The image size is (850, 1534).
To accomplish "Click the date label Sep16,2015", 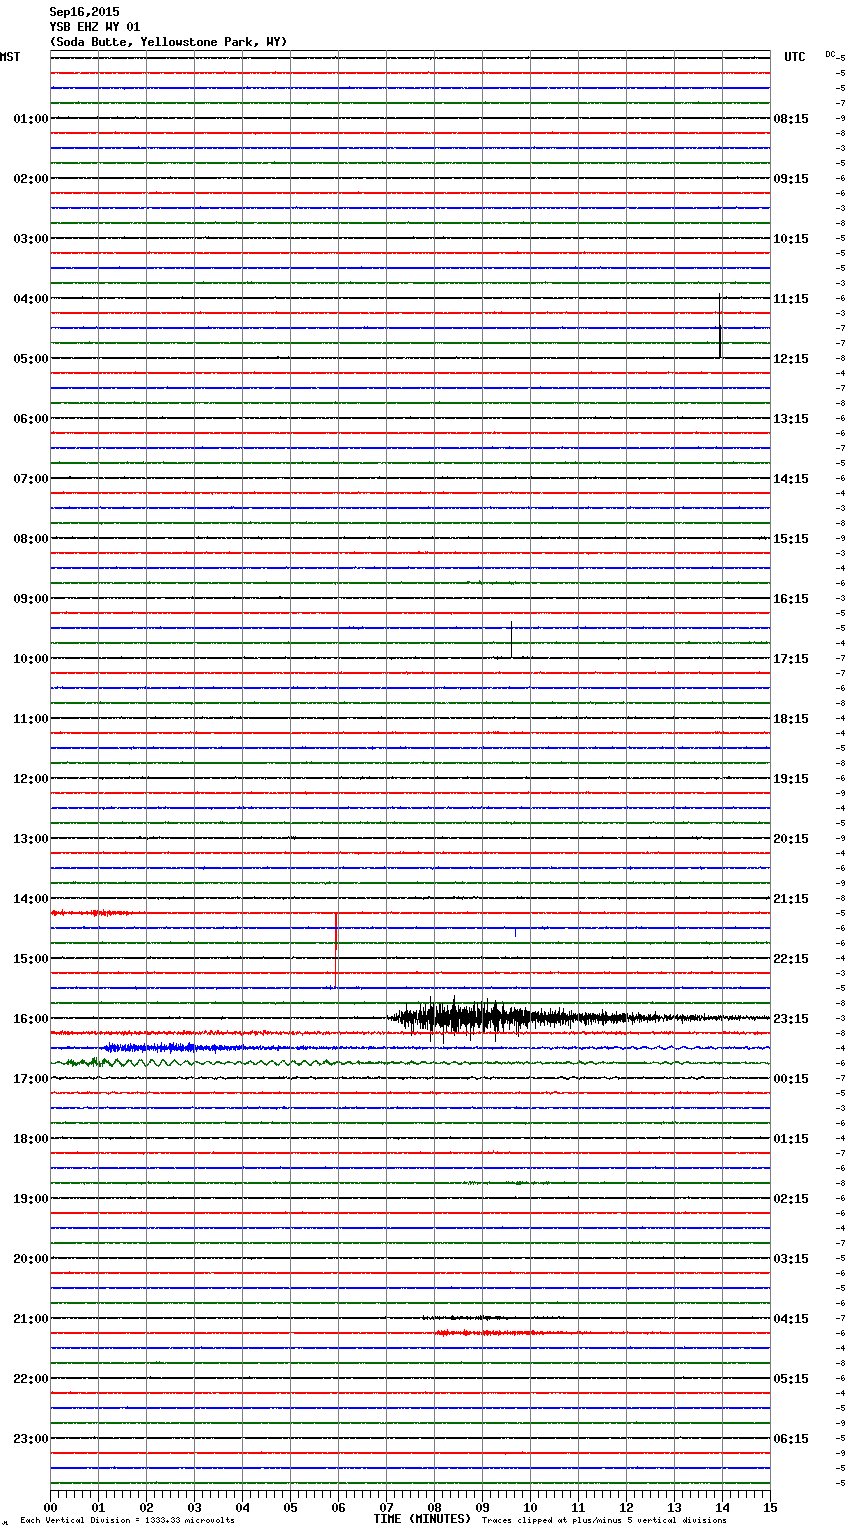I will click(x=84, y=12).
